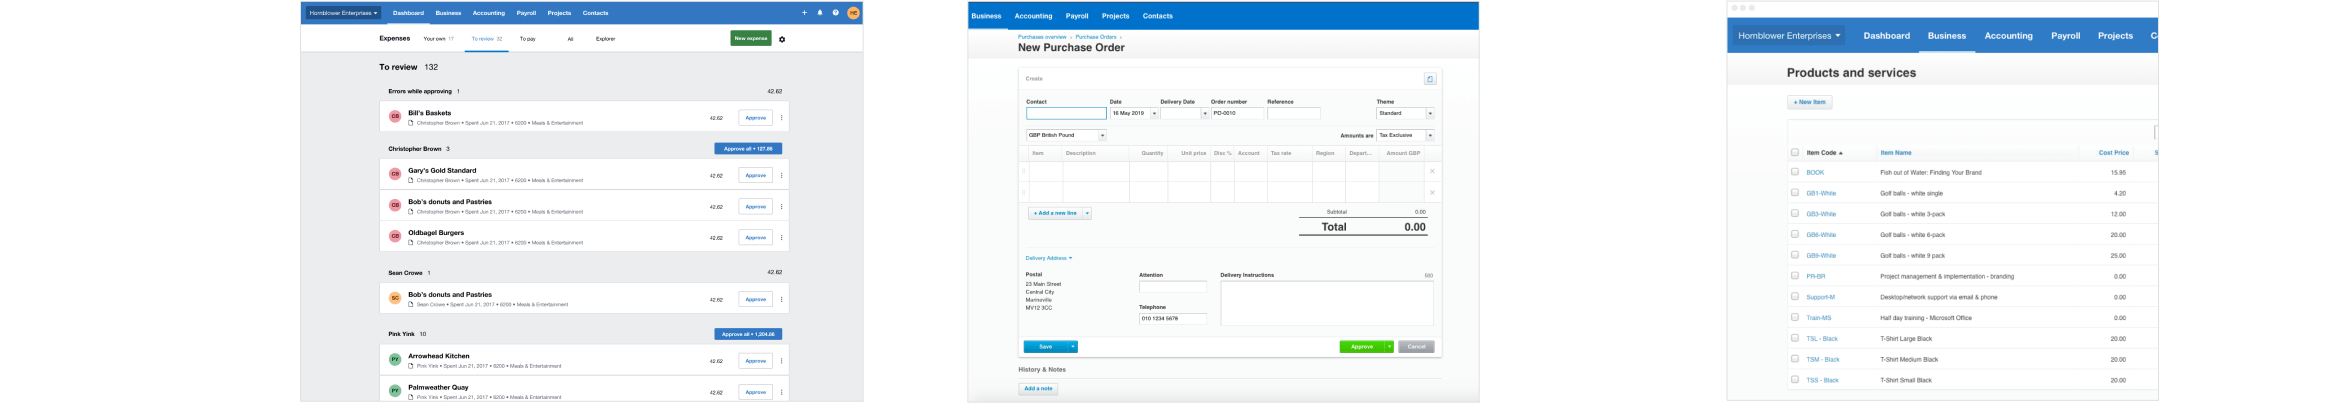Expand the Tax Exclusive amounts dropdown
2350x403 pixels.
pos(1429,135)
